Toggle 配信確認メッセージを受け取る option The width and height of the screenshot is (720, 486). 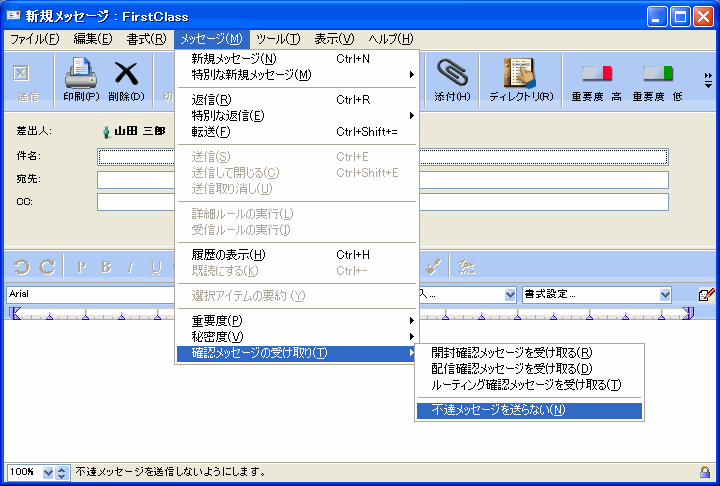pyautogui.click(x=511, y=368)
